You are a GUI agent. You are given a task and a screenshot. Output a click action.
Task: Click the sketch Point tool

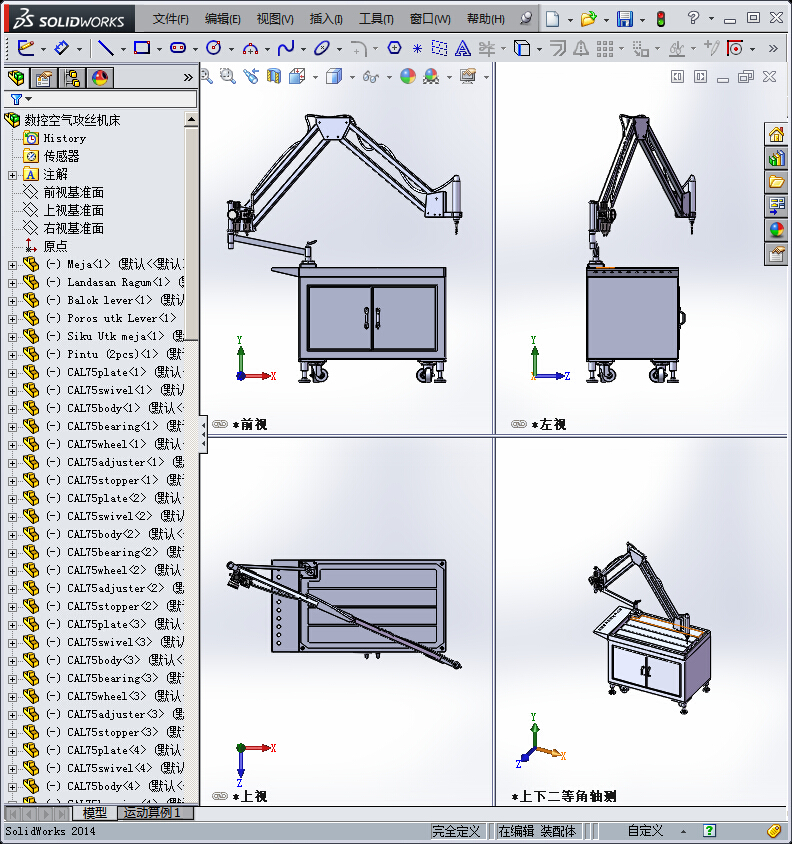417,49
